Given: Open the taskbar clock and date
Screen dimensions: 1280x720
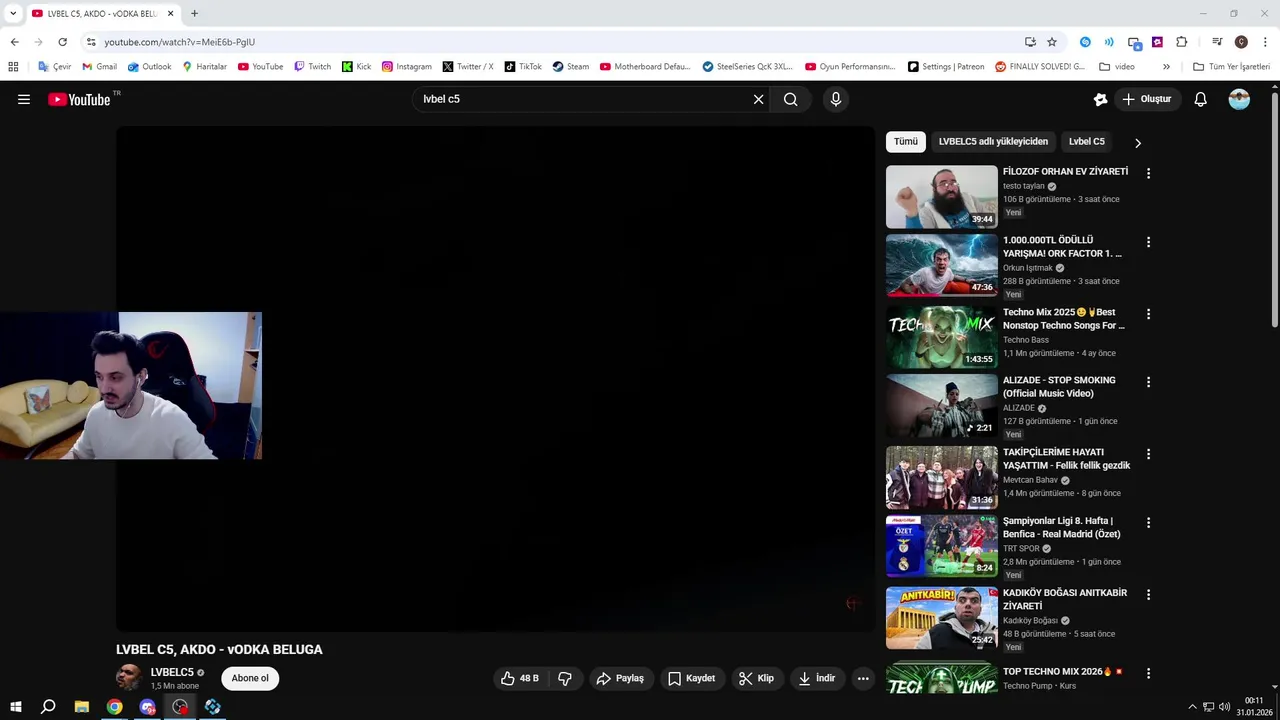Looking at the screenshot, I should click(1254, 707).
